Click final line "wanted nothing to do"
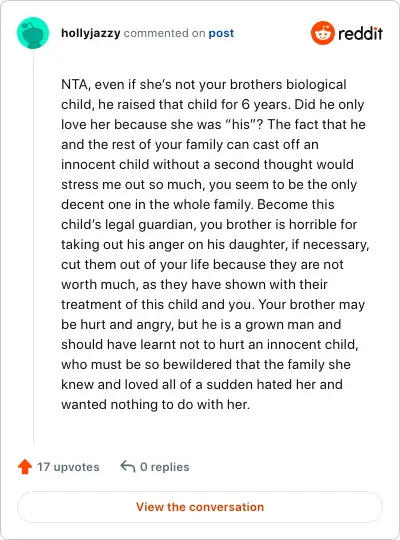The height and width of the screenshot is (540, 400). (x=155, y=404)
